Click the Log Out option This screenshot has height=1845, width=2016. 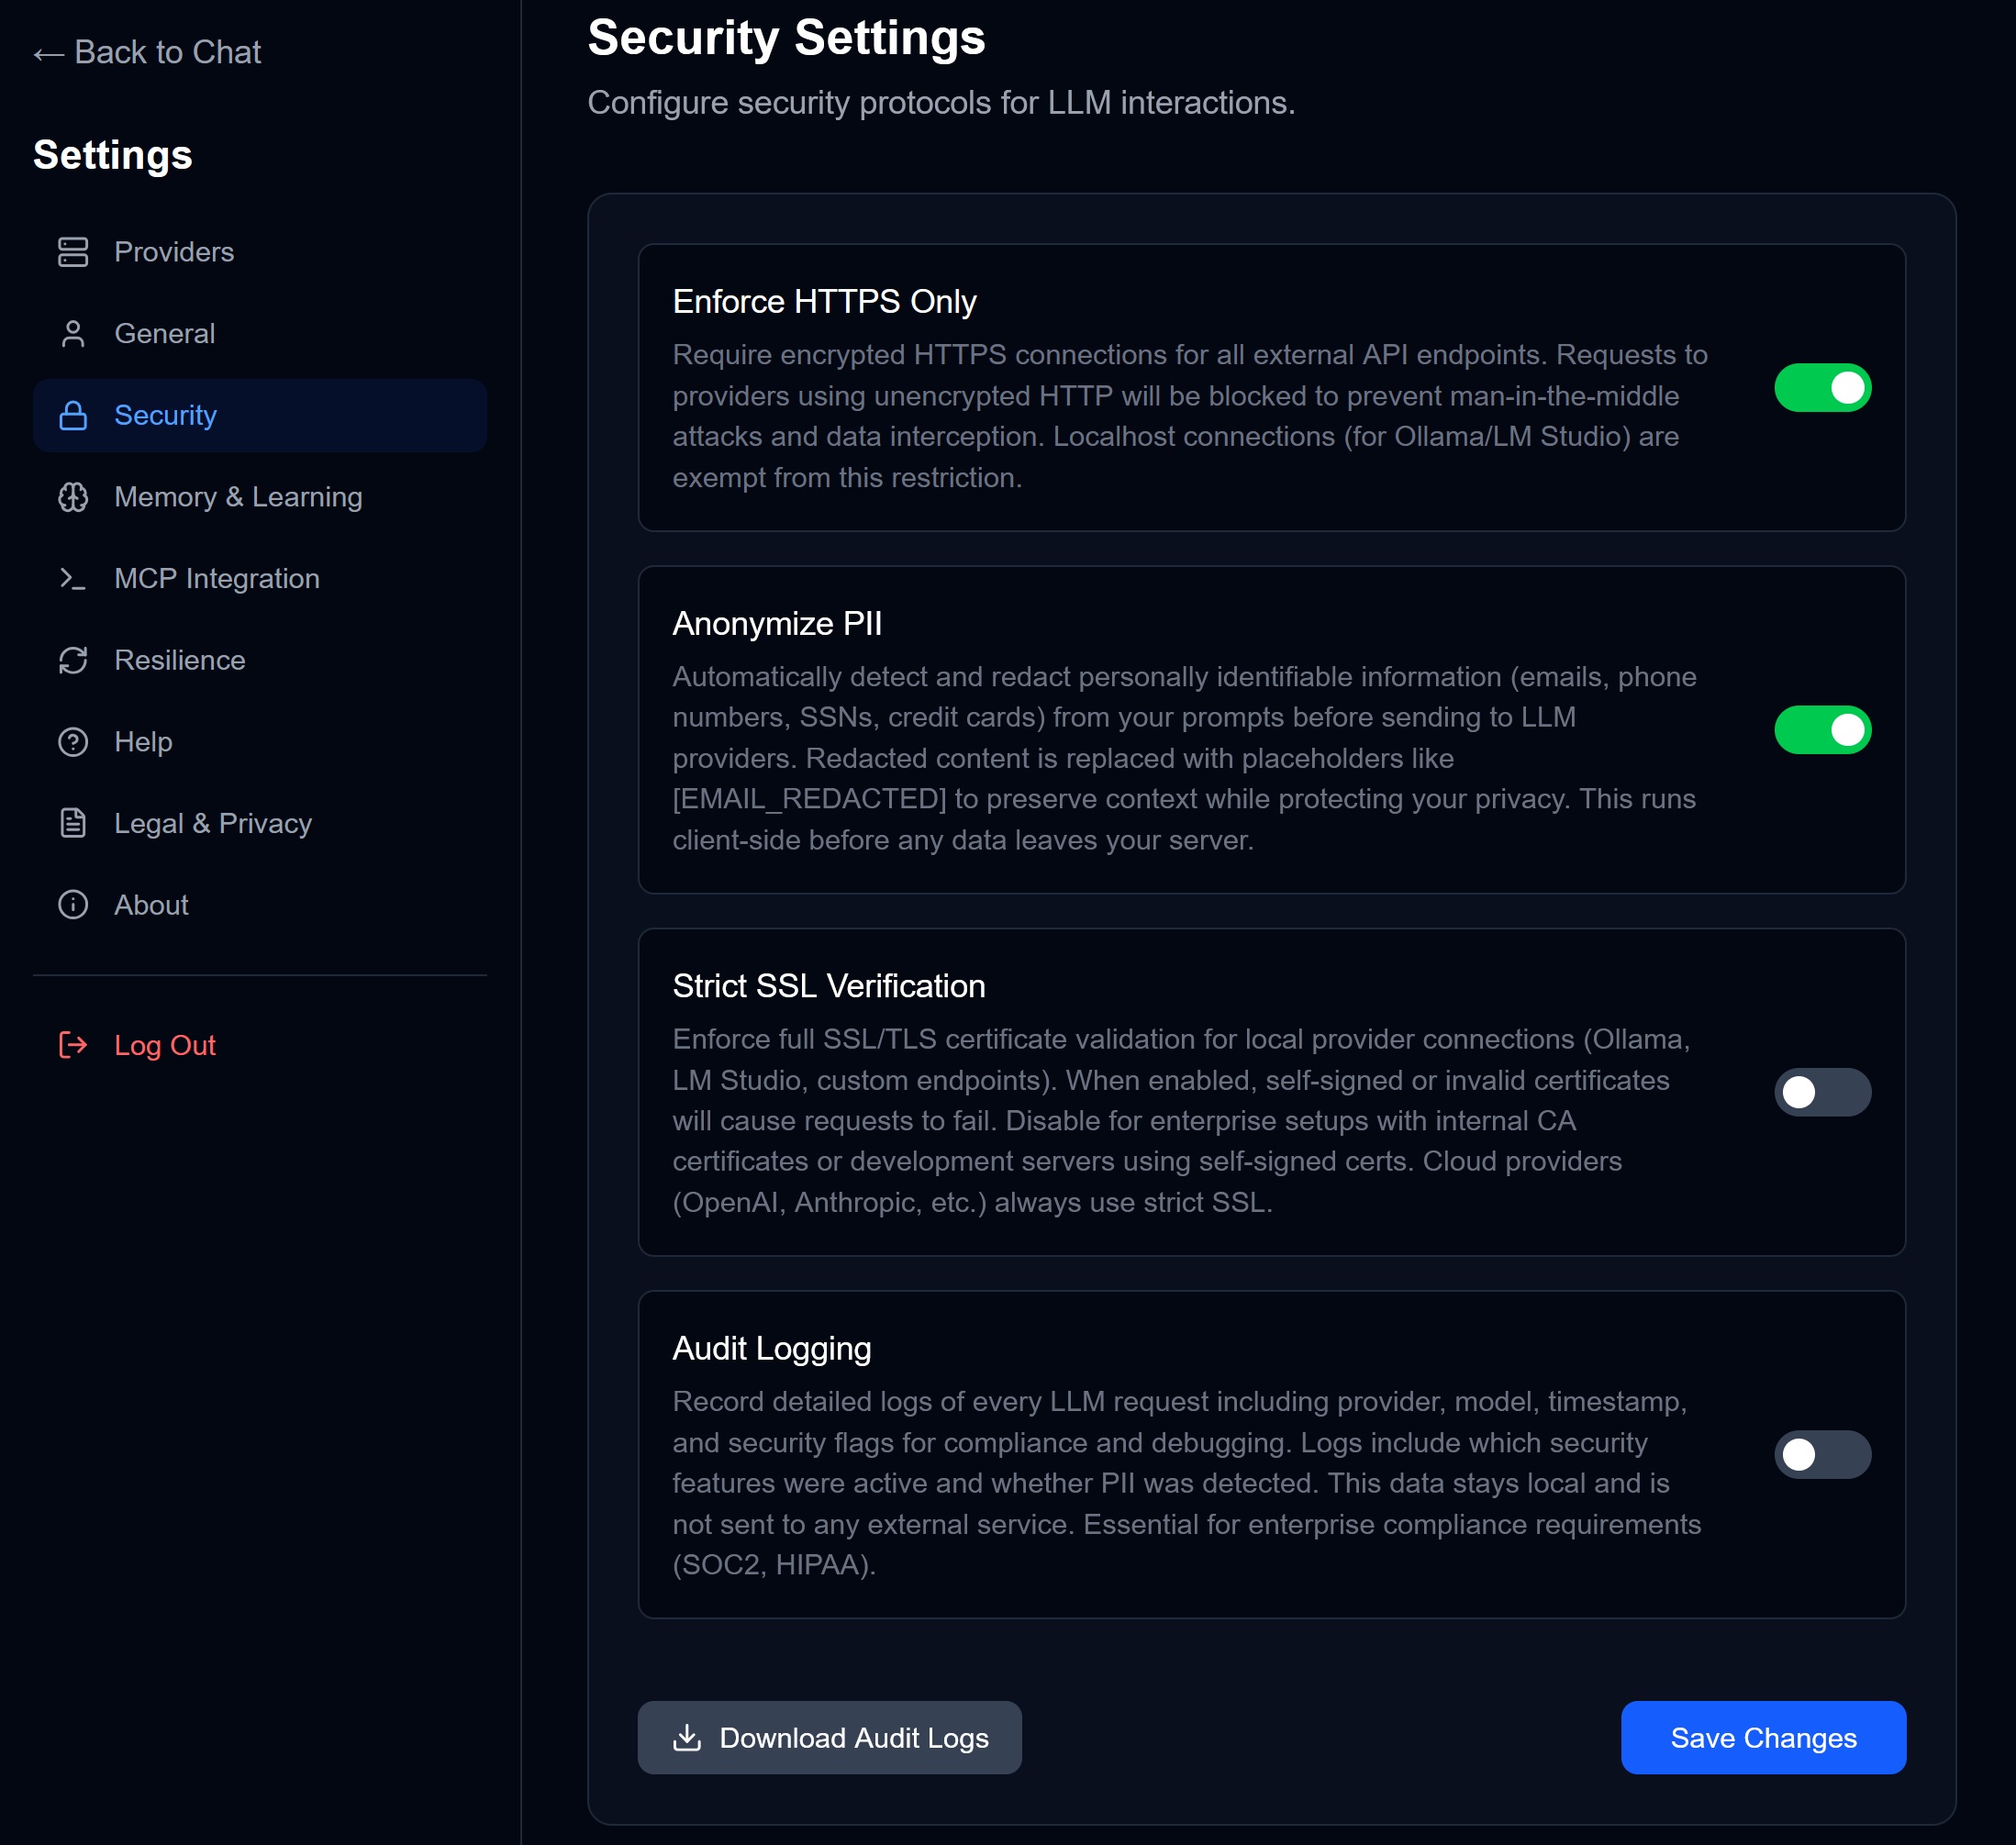(165, 1044)
